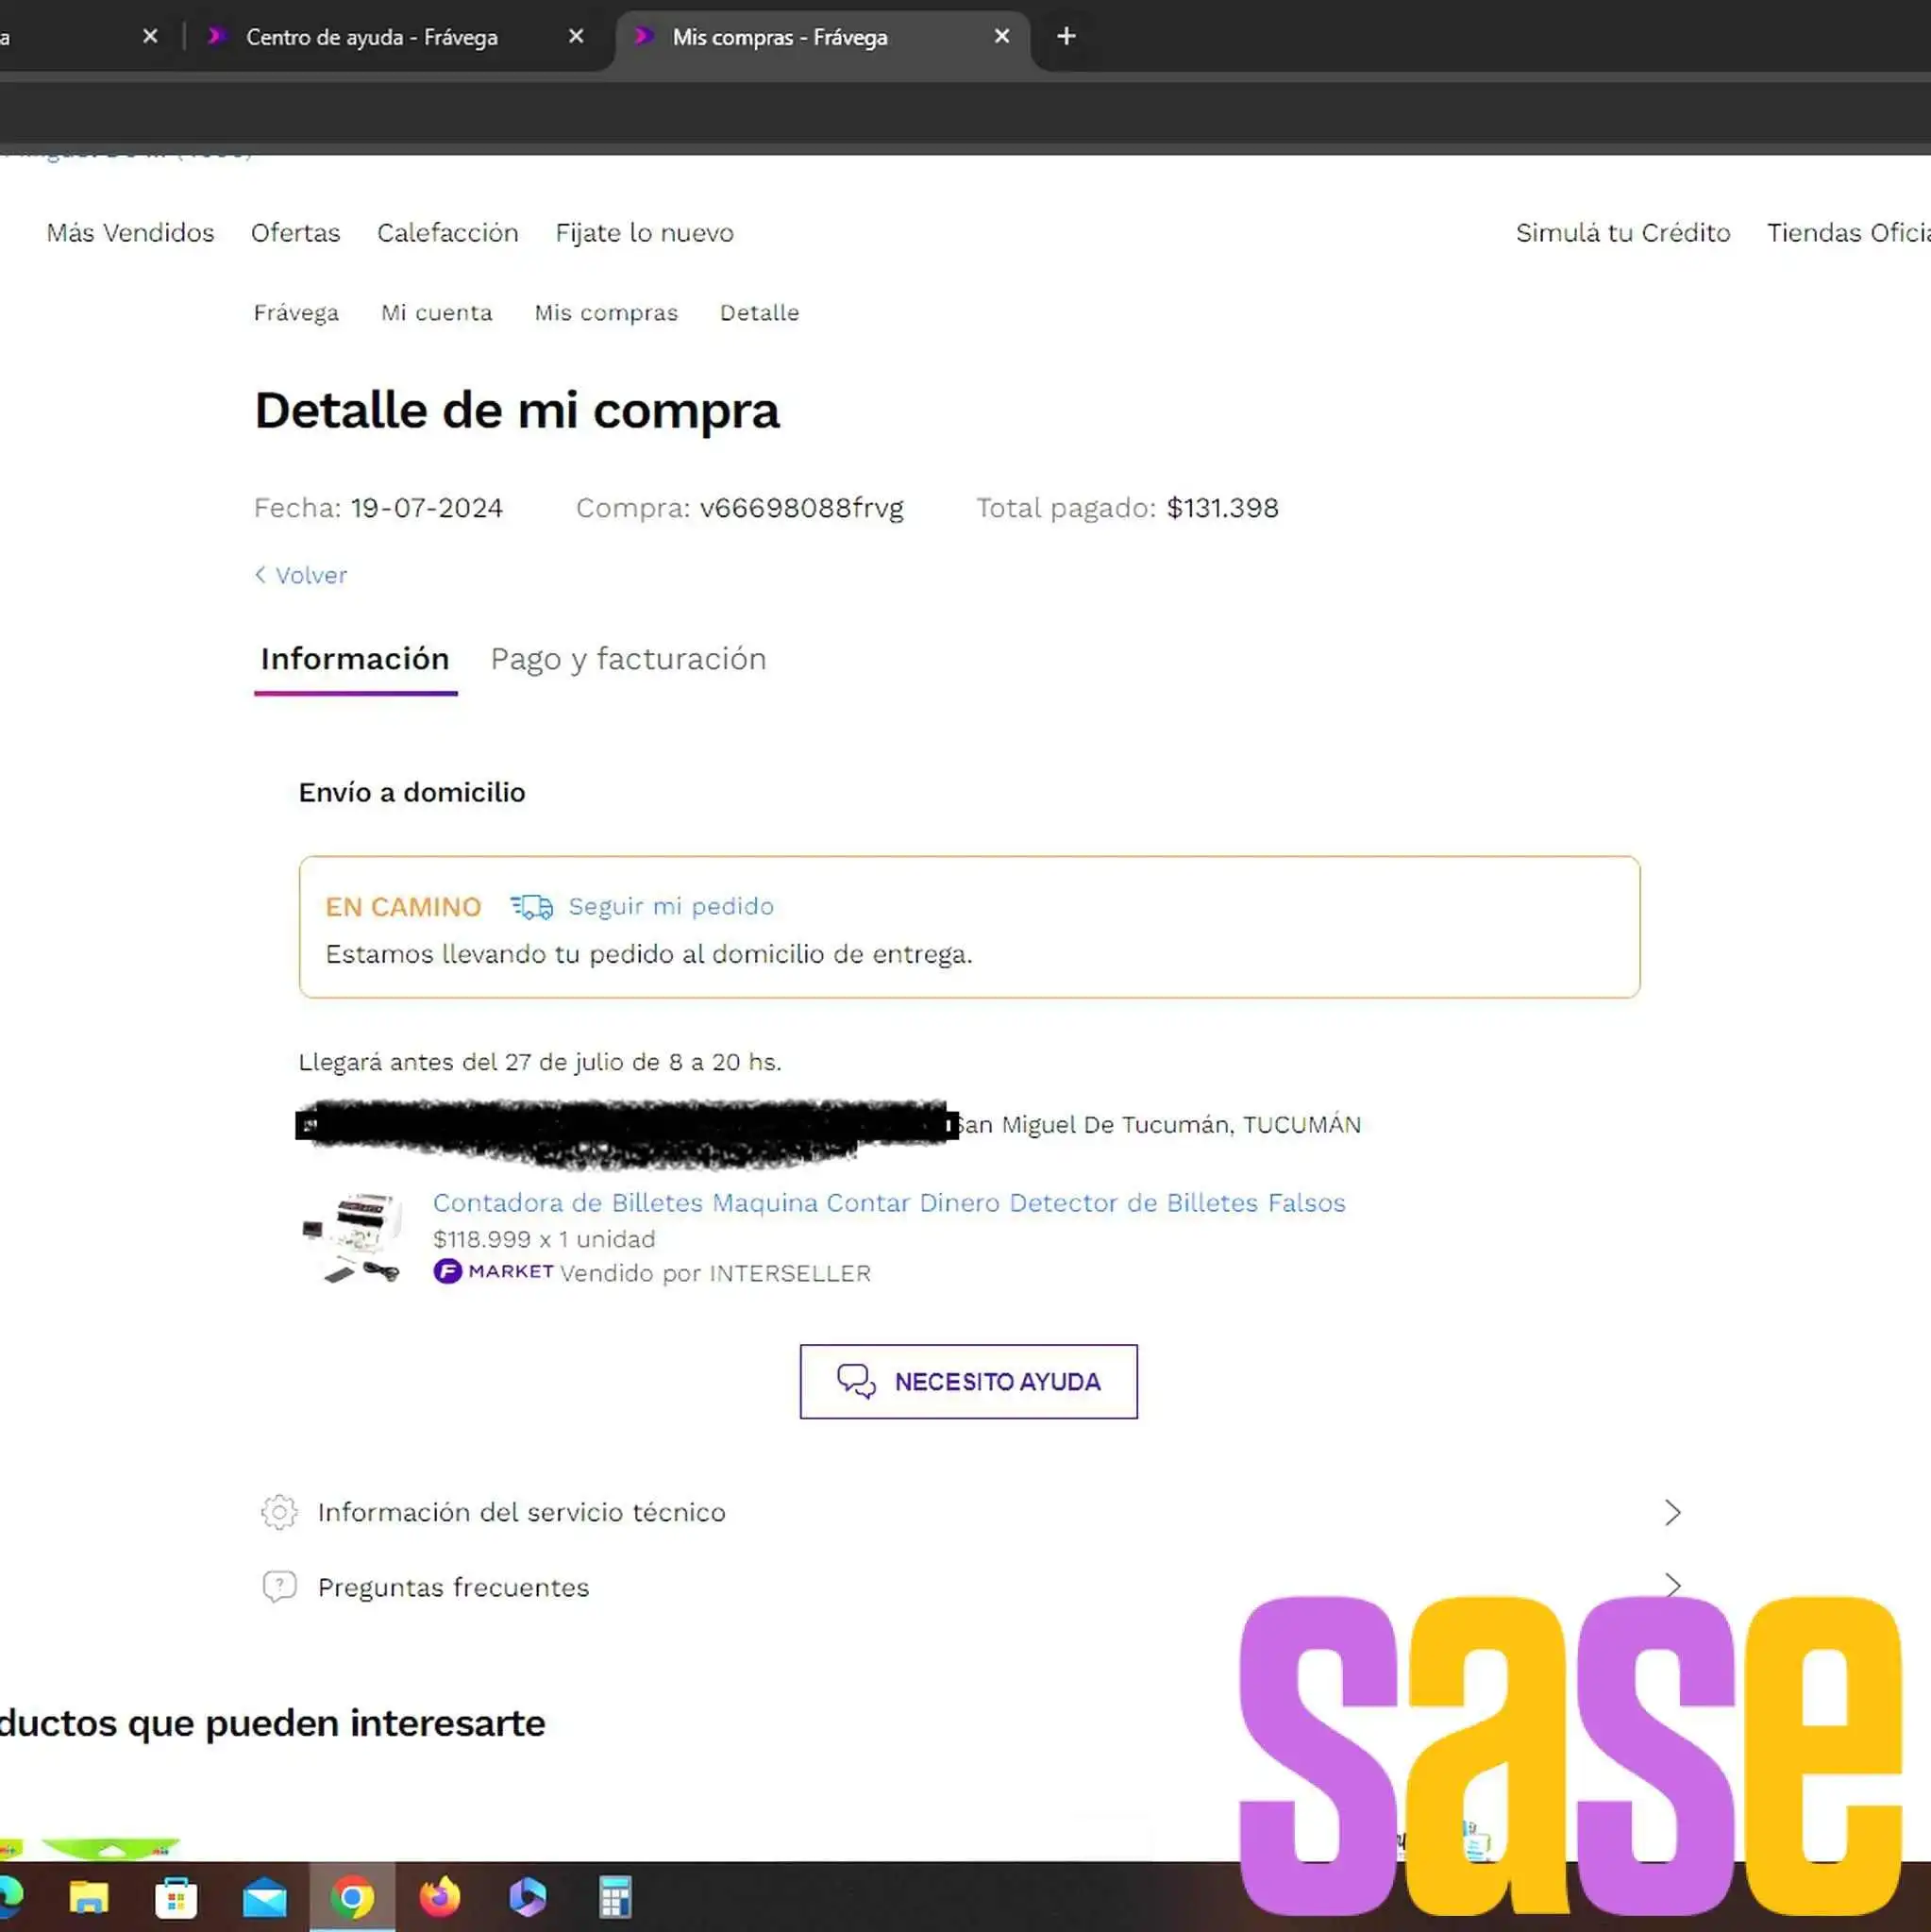Image resolution: width=1931 pixels, height=1932 pixels.
Task: Switch to Centro de ayuda - Frávega tab
Action: point(372,38)
